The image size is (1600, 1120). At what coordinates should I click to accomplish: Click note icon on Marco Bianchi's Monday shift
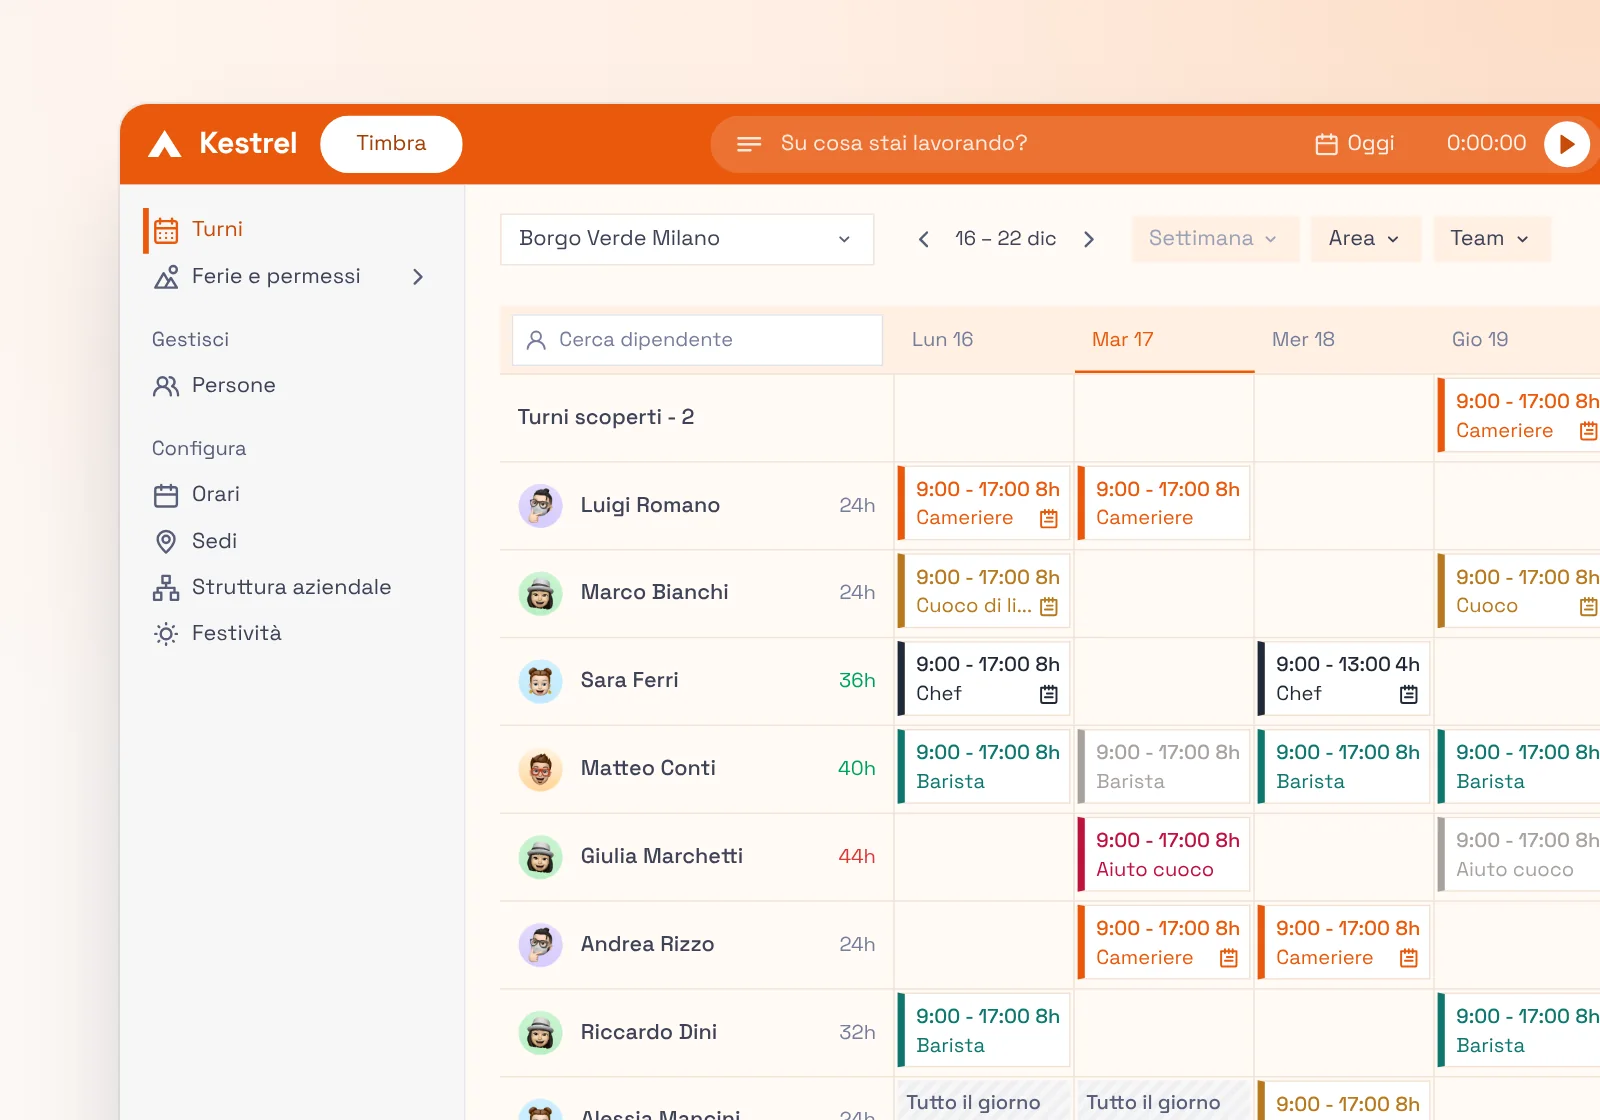[x=1048, y=607]
